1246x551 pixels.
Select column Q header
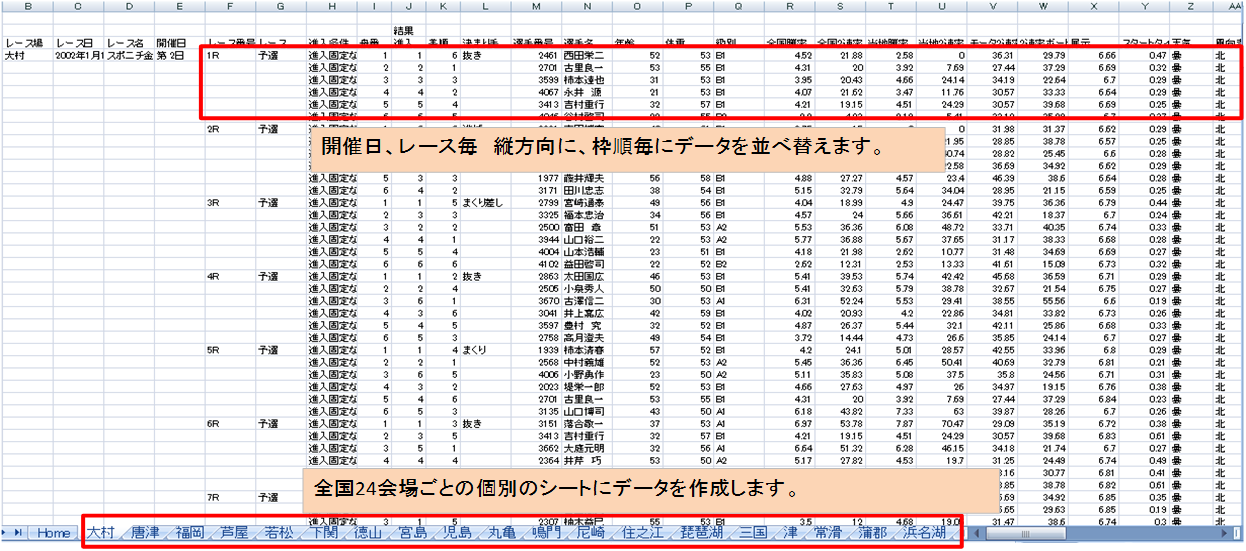[x=738, y=7]
